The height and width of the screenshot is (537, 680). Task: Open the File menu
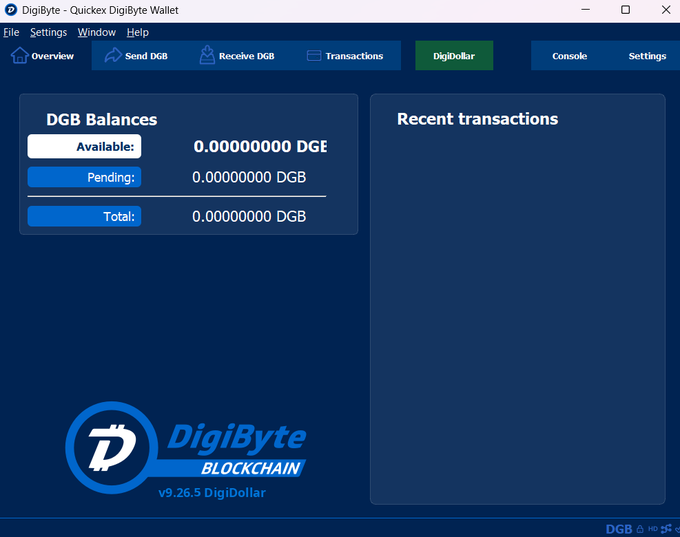(x=11, y=32)
